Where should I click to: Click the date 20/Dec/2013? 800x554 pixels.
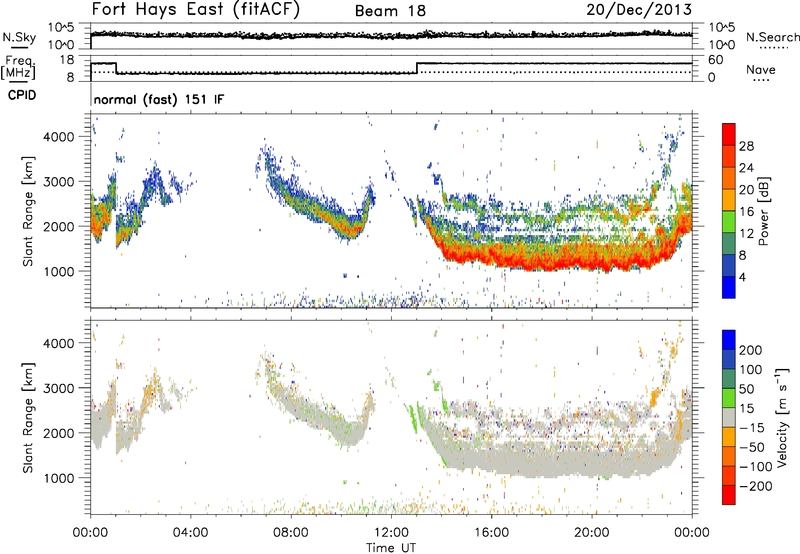click(x=639, y=9)
